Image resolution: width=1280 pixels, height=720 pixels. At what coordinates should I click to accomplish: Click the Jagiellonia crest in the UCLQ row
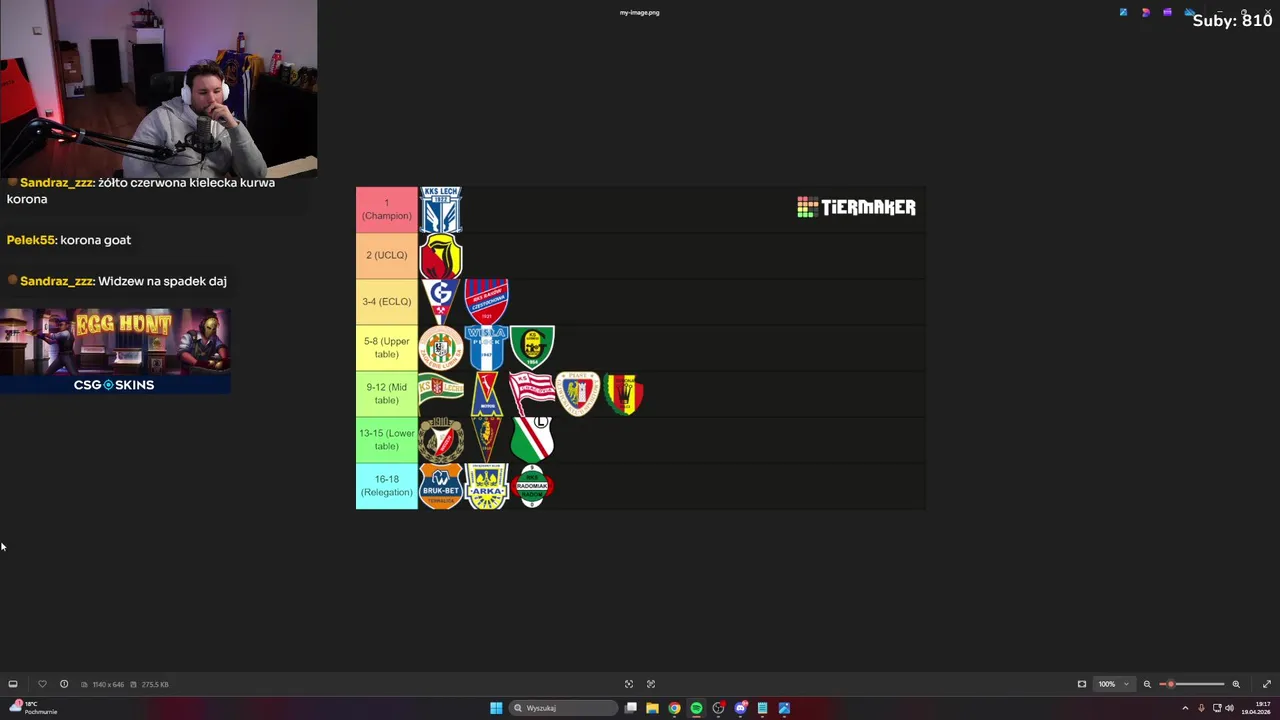441,256
